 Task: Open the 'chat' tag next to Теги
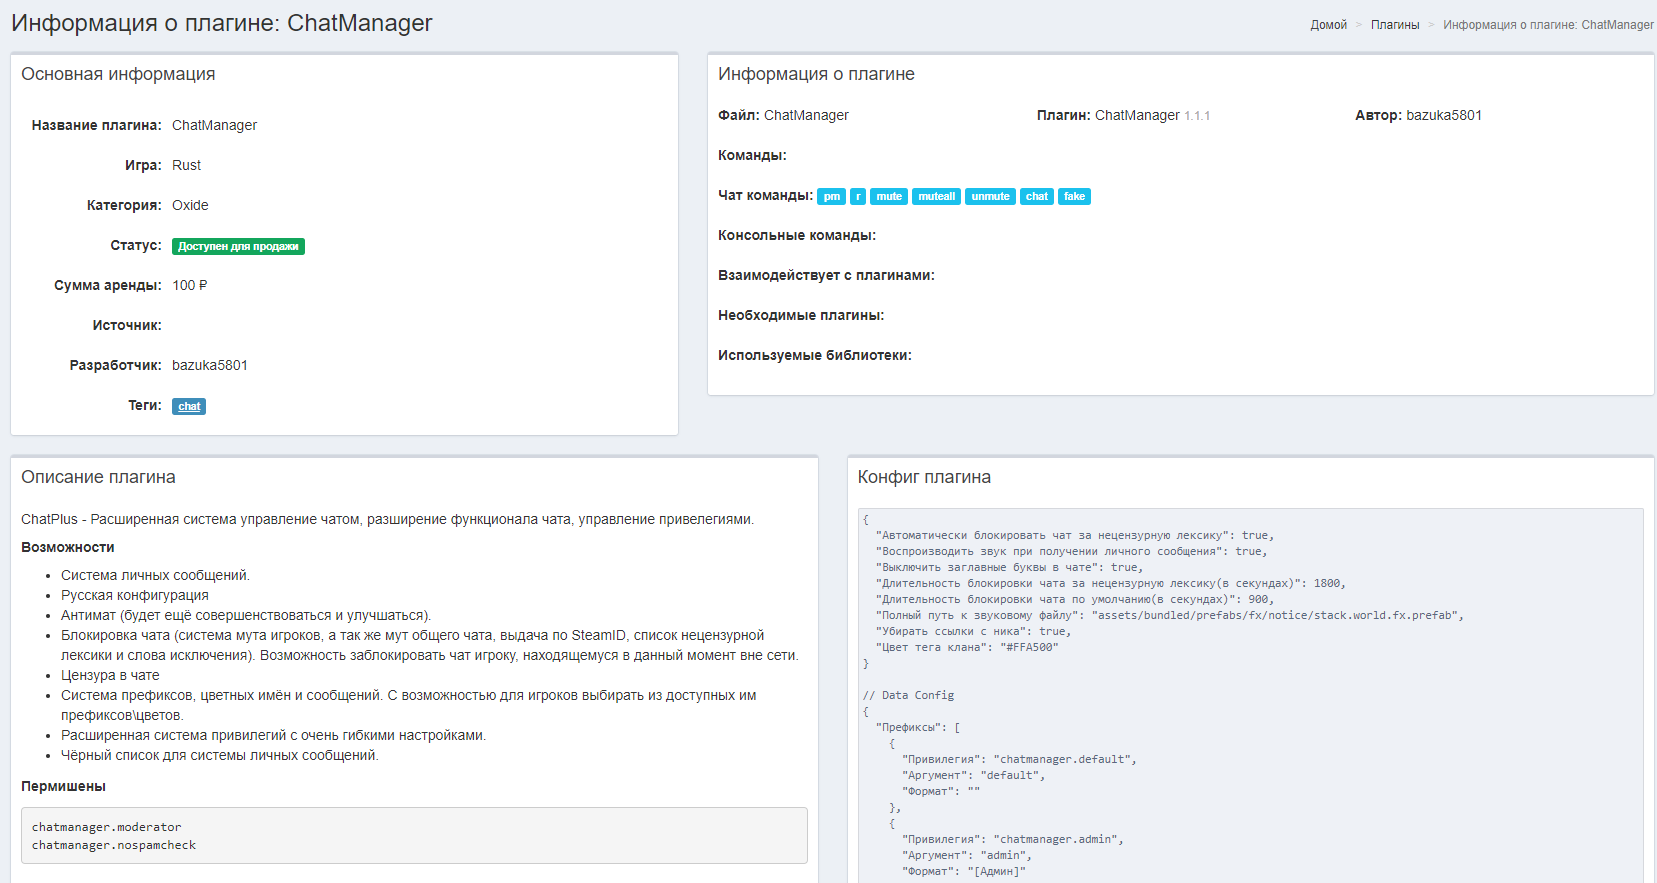(x=189, y=407)
